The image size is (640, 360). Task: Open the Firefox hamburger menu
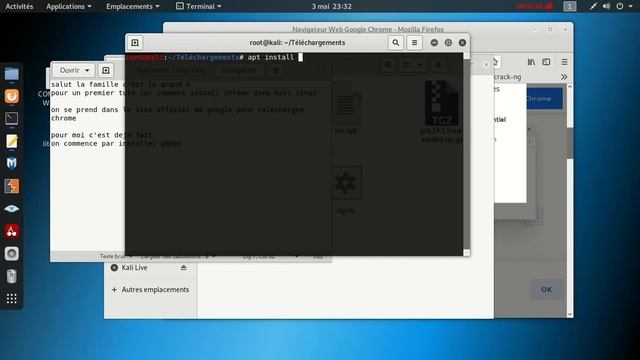pos(564,62)
